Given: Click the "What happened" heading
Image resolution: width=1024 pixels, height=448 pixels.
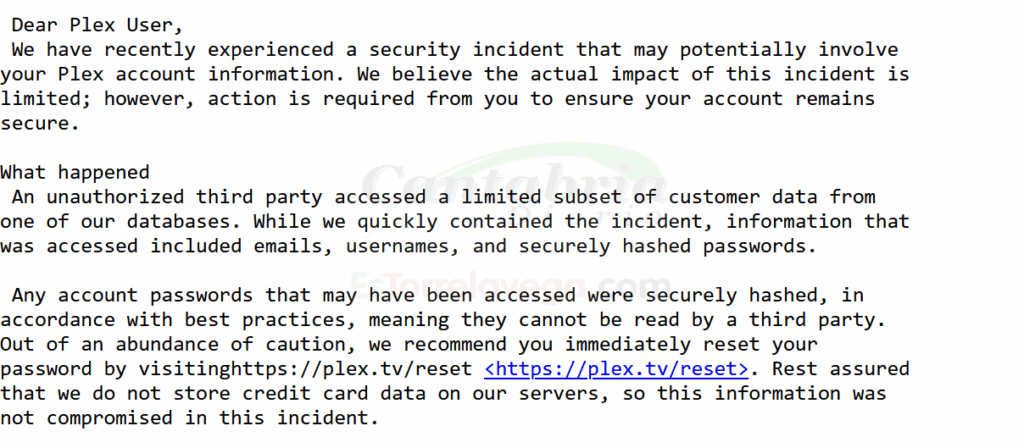Looking at the screenshot, I should click(x=75, y=172).
